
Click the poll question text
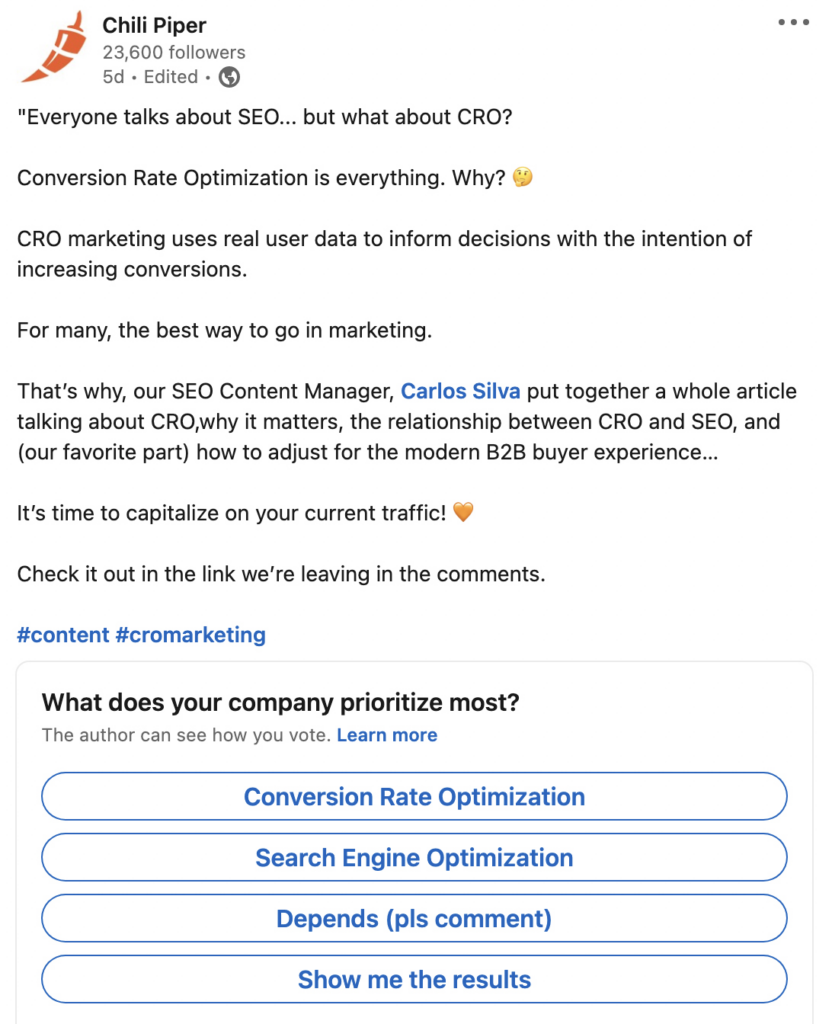(279, 703)
